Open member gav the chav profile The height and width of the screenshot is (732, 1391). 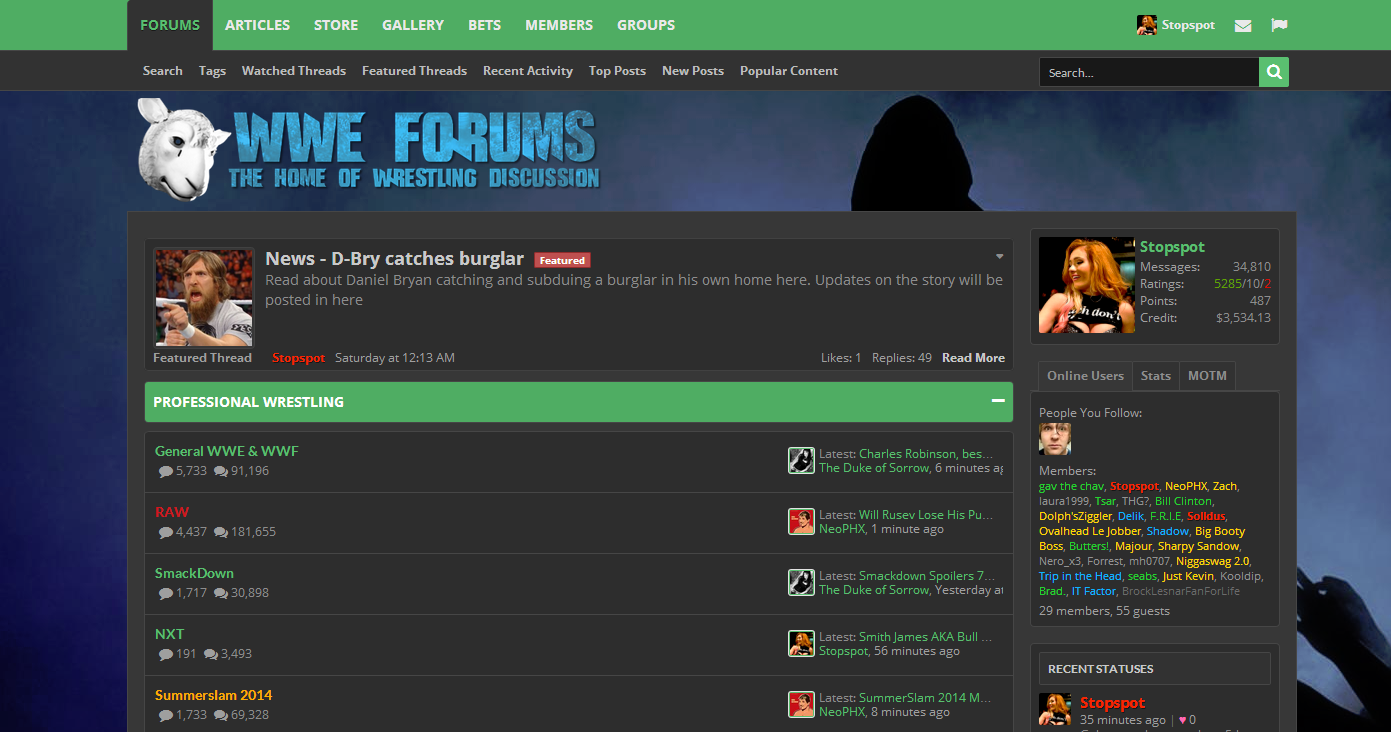(1071, 486)
